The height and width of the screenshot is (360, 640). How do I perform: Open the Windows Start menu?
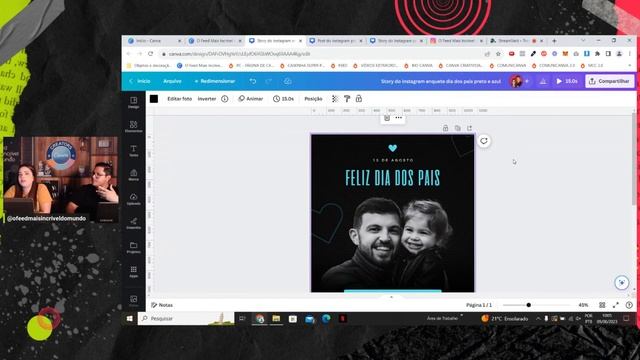pyautogui.click(x=129, y=318)
